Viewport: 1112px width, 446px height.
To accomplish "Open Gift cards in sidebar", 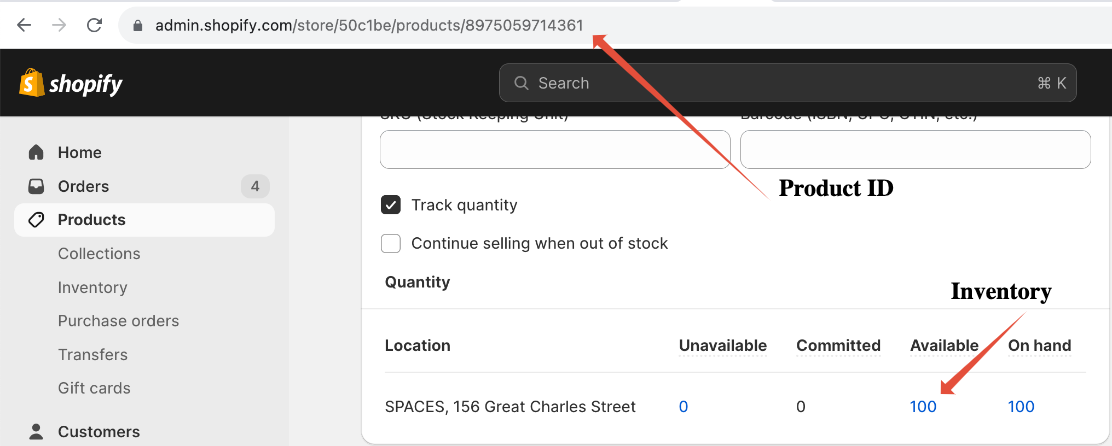I will point(94,389).
